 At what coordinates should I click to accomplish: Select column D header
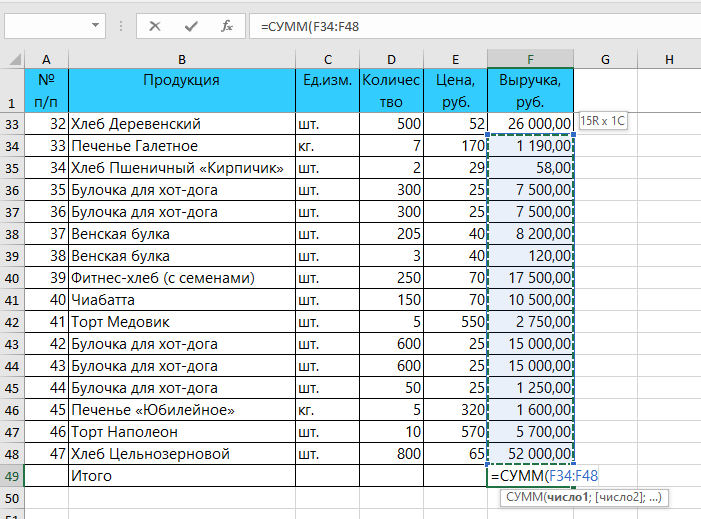point(391,59)
